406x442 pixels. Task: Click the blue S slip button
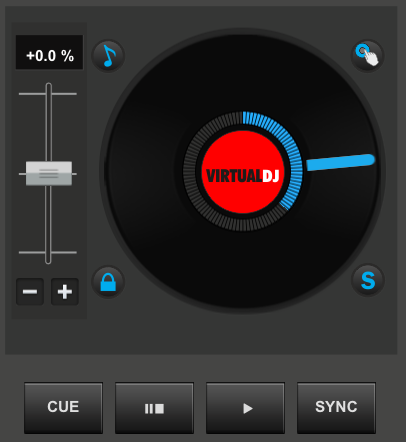(x=368, y=280)
